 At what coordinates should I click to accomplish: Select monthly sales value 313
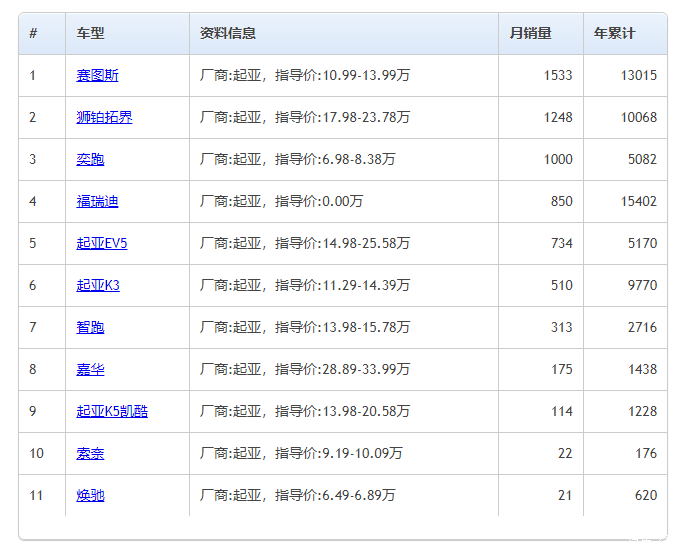pos(562,327)
